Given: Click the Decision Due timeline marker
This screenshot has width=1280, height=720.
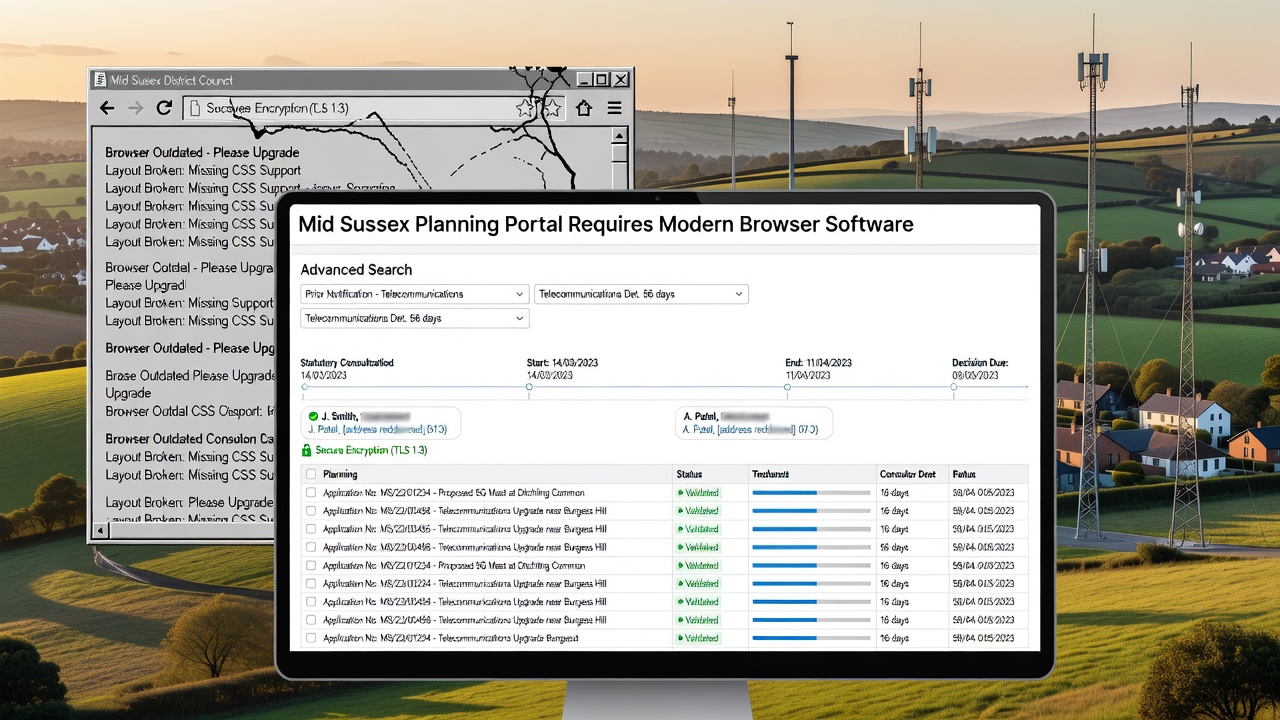Looking at the screenshot, I should pyautogui.click(x=955, y=386).
